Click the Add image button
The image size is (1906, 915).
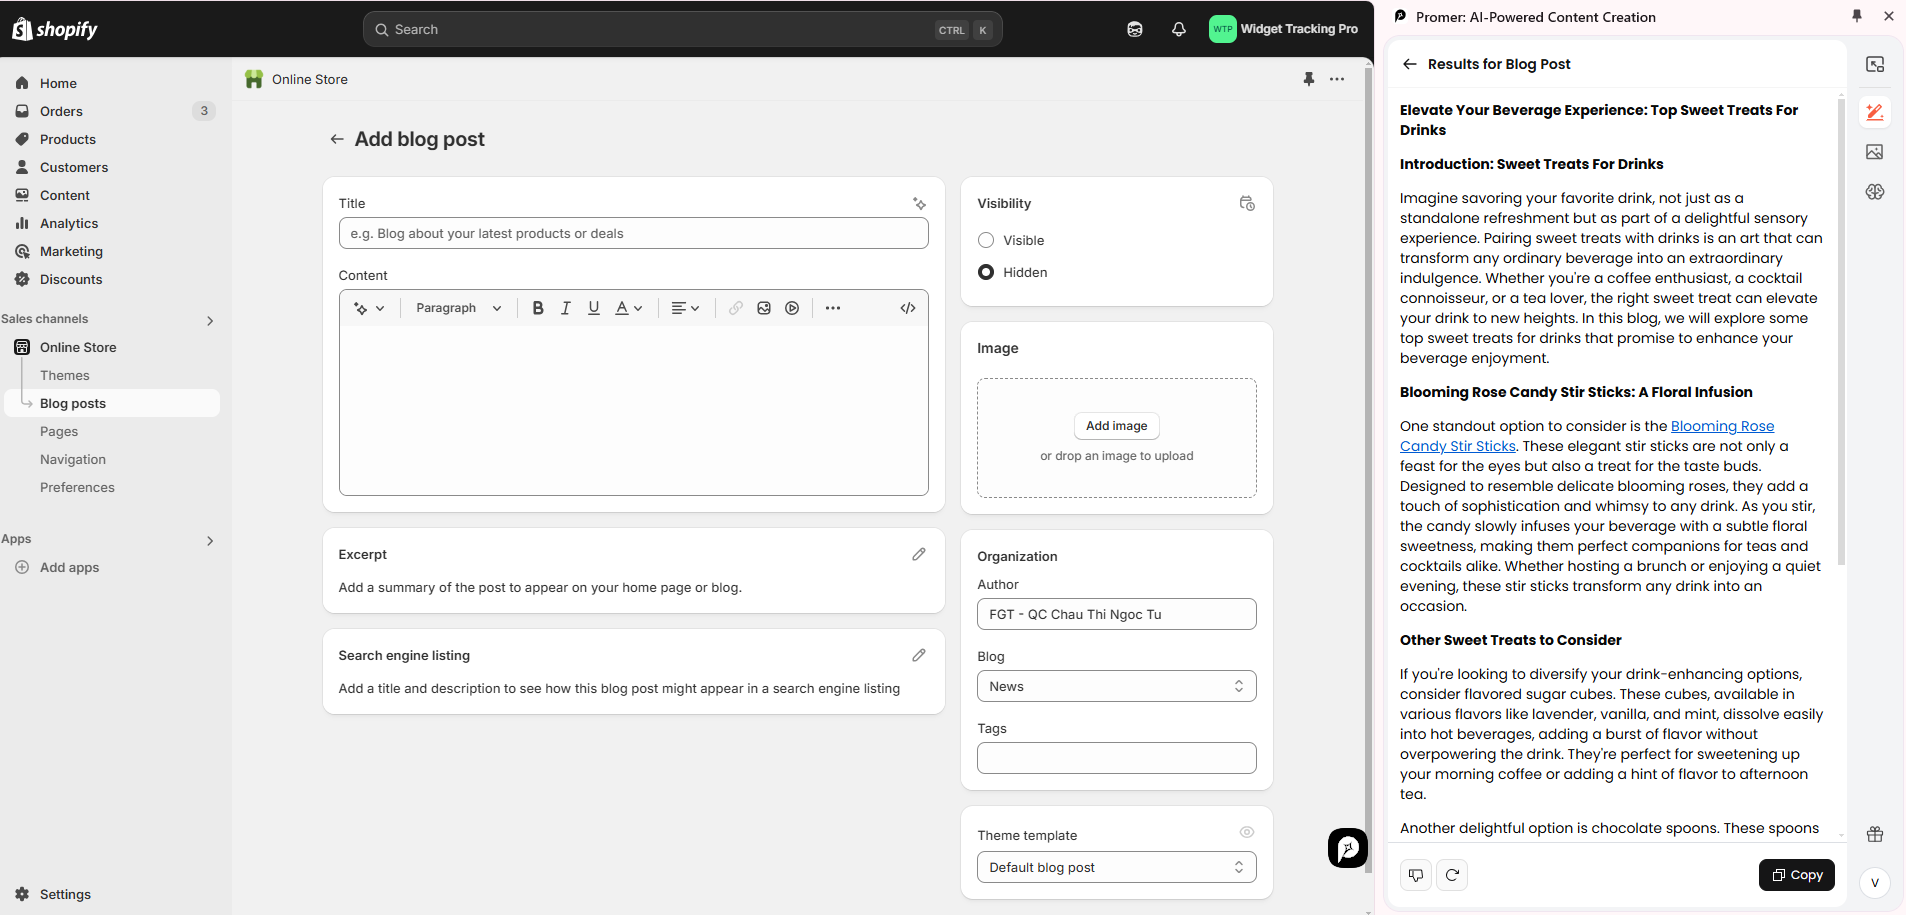pyautogui.click(x=1116, y=425)
